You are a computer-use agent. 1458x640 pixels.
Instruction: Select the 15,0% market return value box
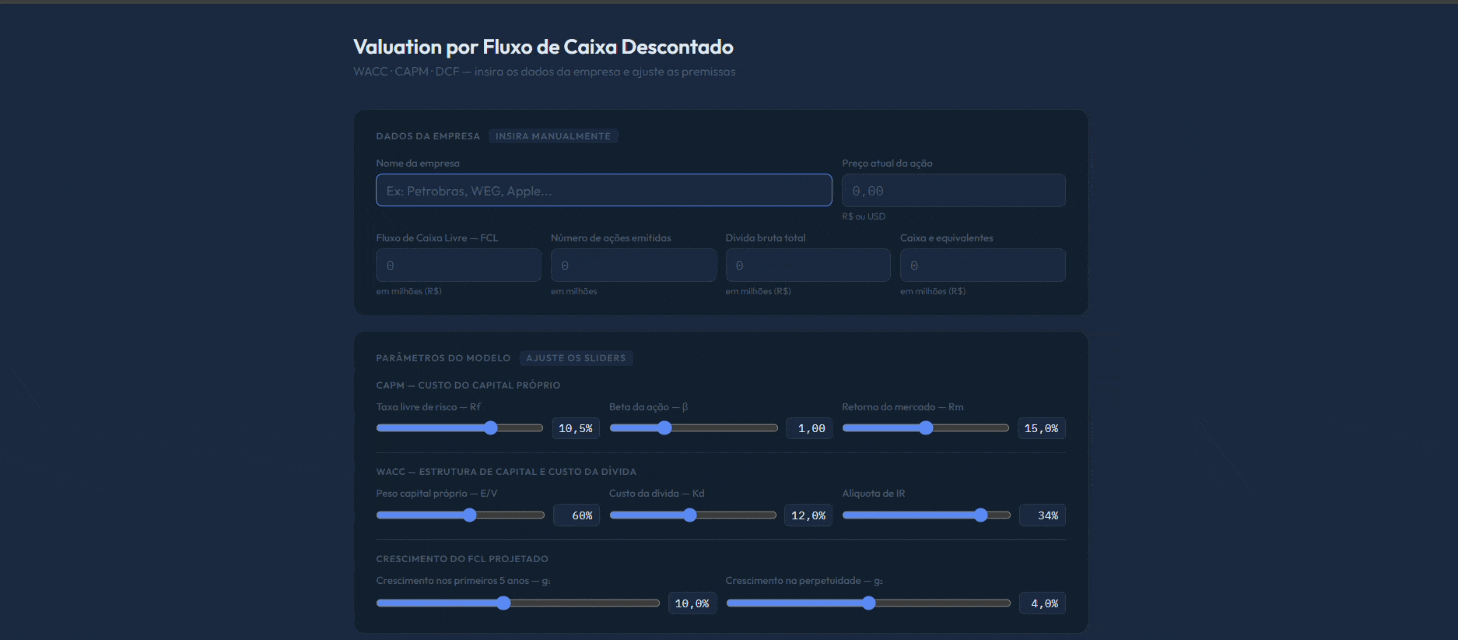[x=1042, y=428]
